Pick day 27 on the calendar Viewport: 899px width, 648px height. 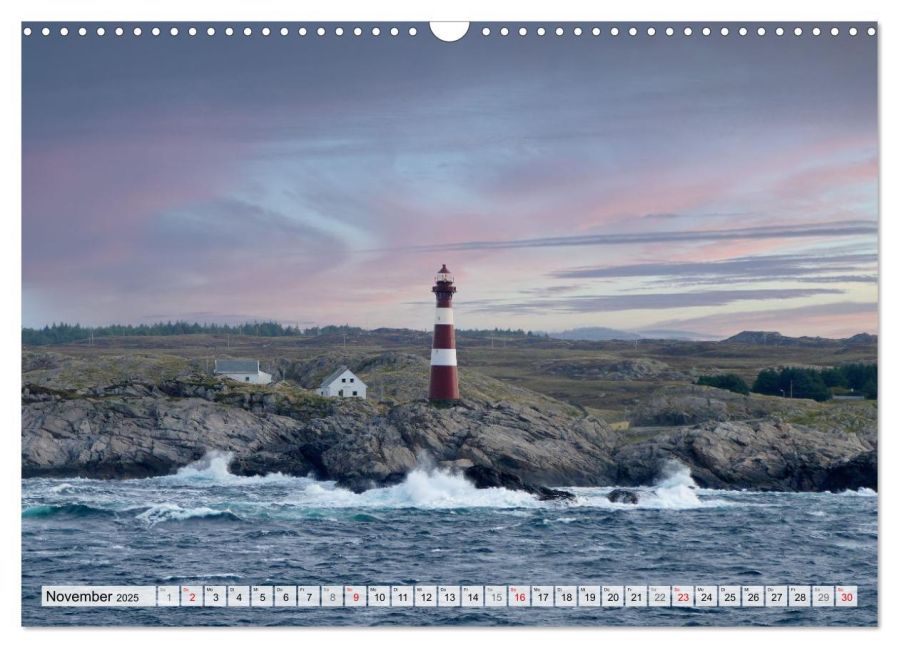pyautogui.click(x=776, y=597)
